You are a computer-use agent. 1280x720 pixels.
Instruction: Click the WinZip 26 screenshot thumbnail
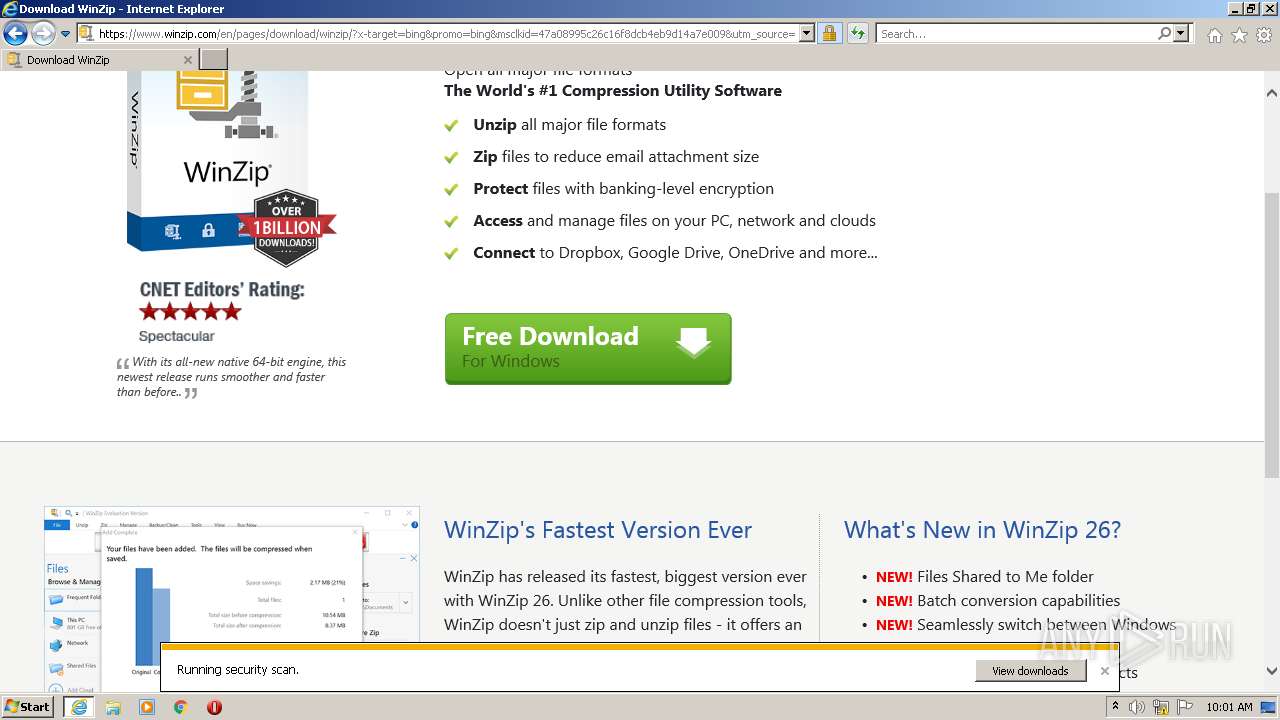pyautogui.click(x=232, y=598)
